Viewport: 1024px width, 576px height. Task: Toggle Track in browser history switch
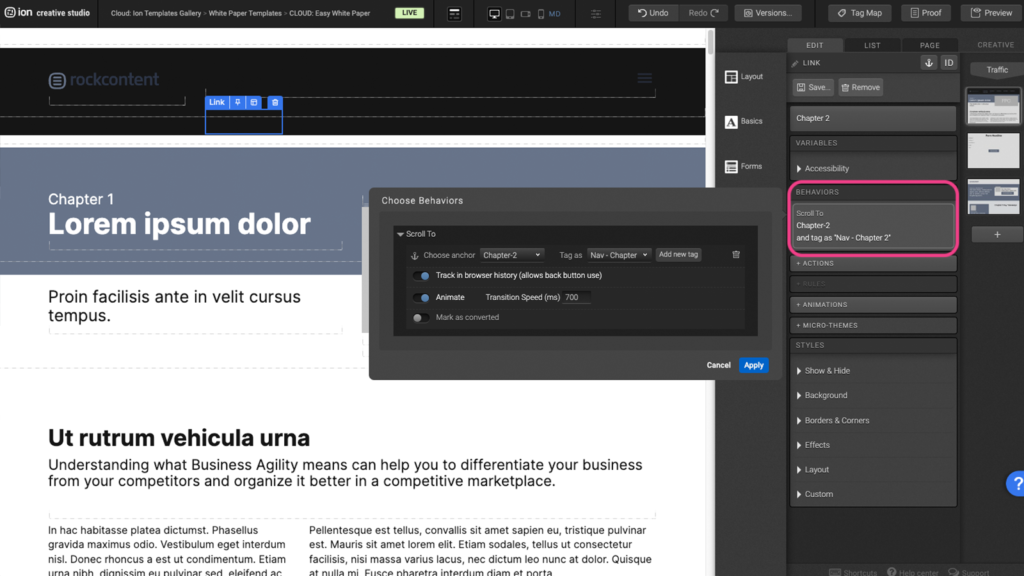pos(421,275)
